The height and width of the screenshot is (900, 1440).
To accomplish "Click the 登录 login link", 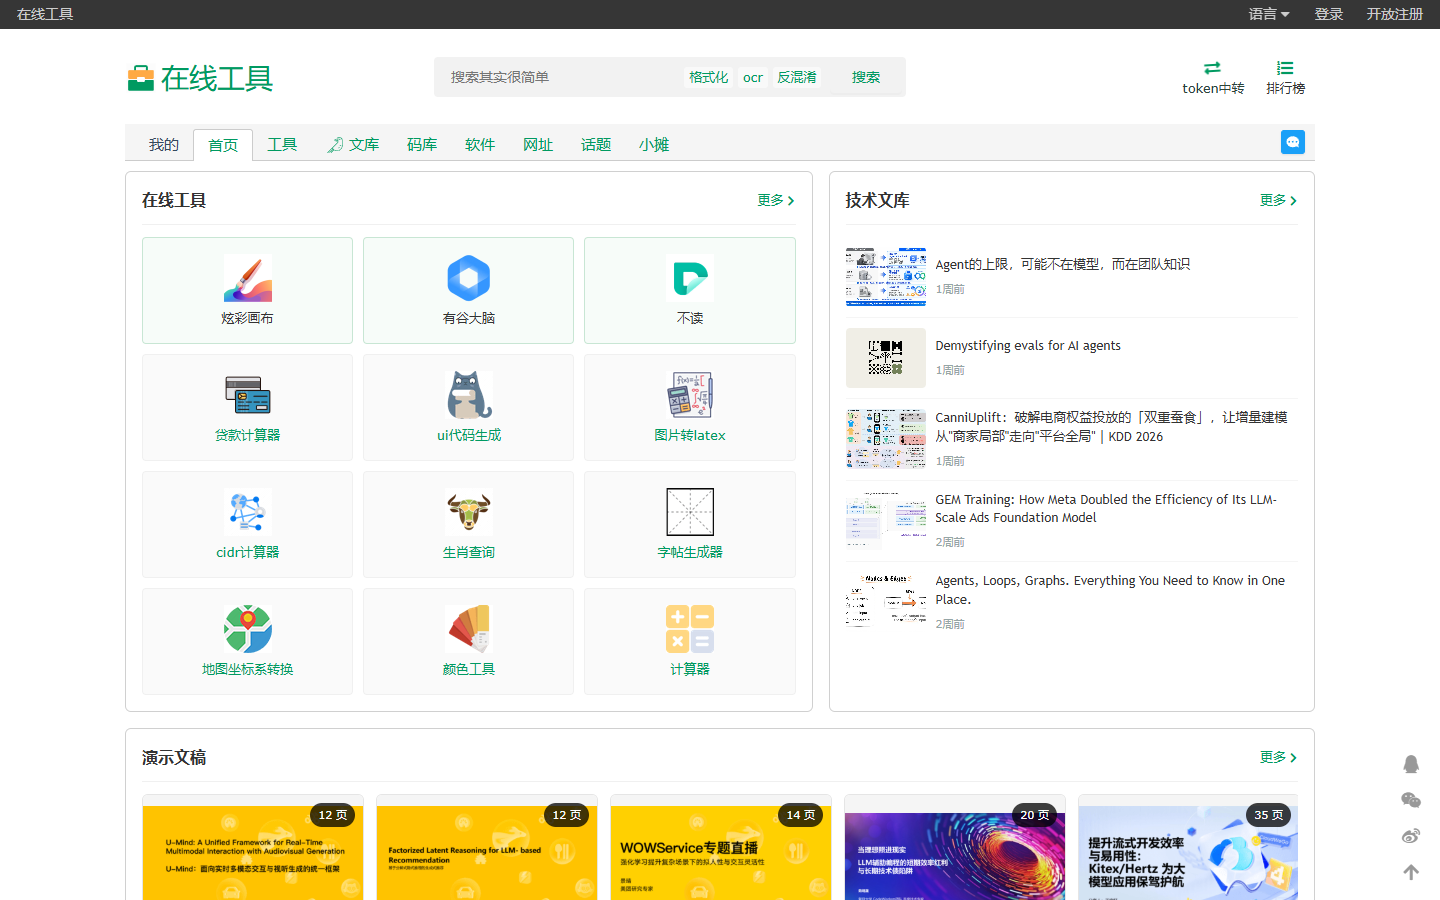I will tap(1329, 14).
